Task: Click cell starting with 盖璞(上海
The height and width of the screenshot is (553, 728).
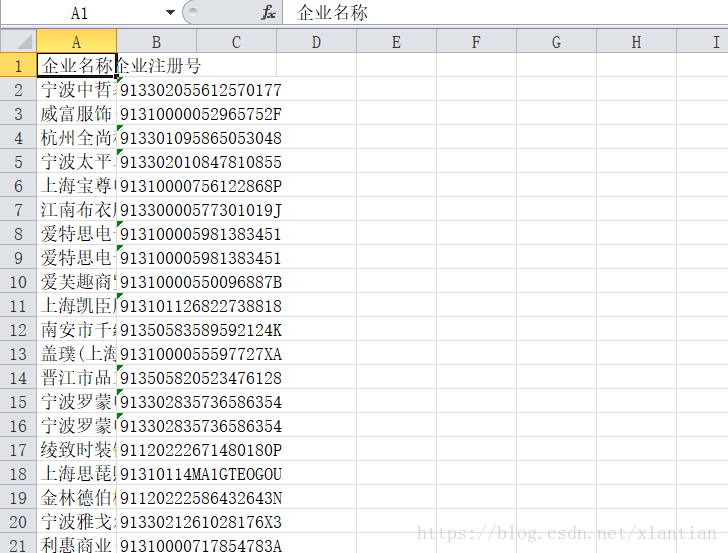Action: click(77, 354)
